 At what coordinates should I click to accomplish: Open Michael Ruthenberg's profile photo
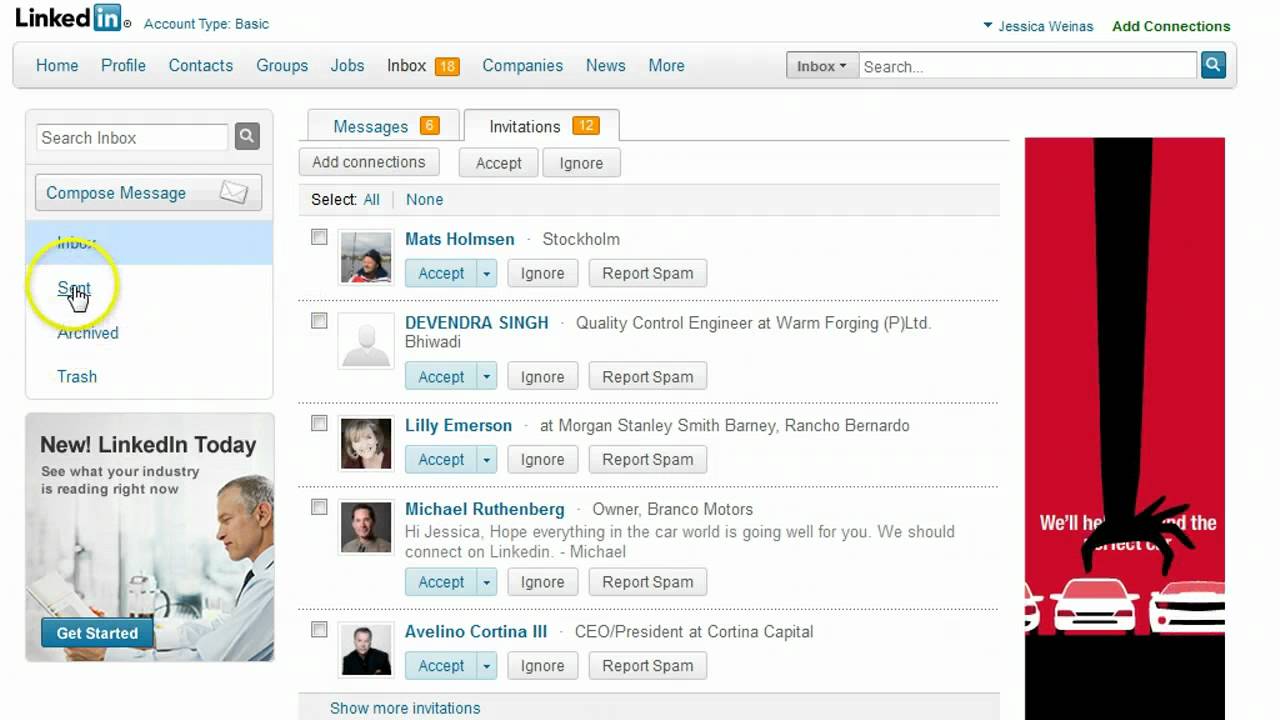(x=365, y=528)
